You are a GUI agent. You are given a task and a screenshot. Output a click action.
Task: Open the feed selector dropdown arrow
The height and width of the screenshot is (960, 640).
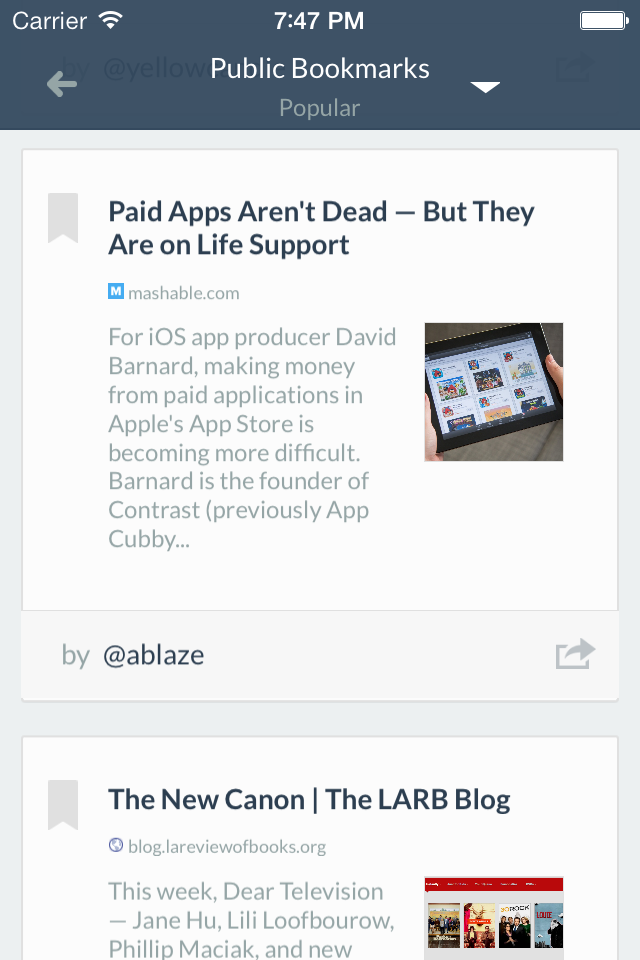485,88
